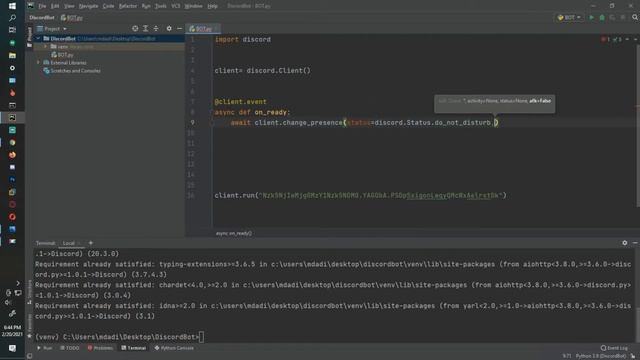Open the Window menu
Screen dimensions: 640x360
[193, 6]
